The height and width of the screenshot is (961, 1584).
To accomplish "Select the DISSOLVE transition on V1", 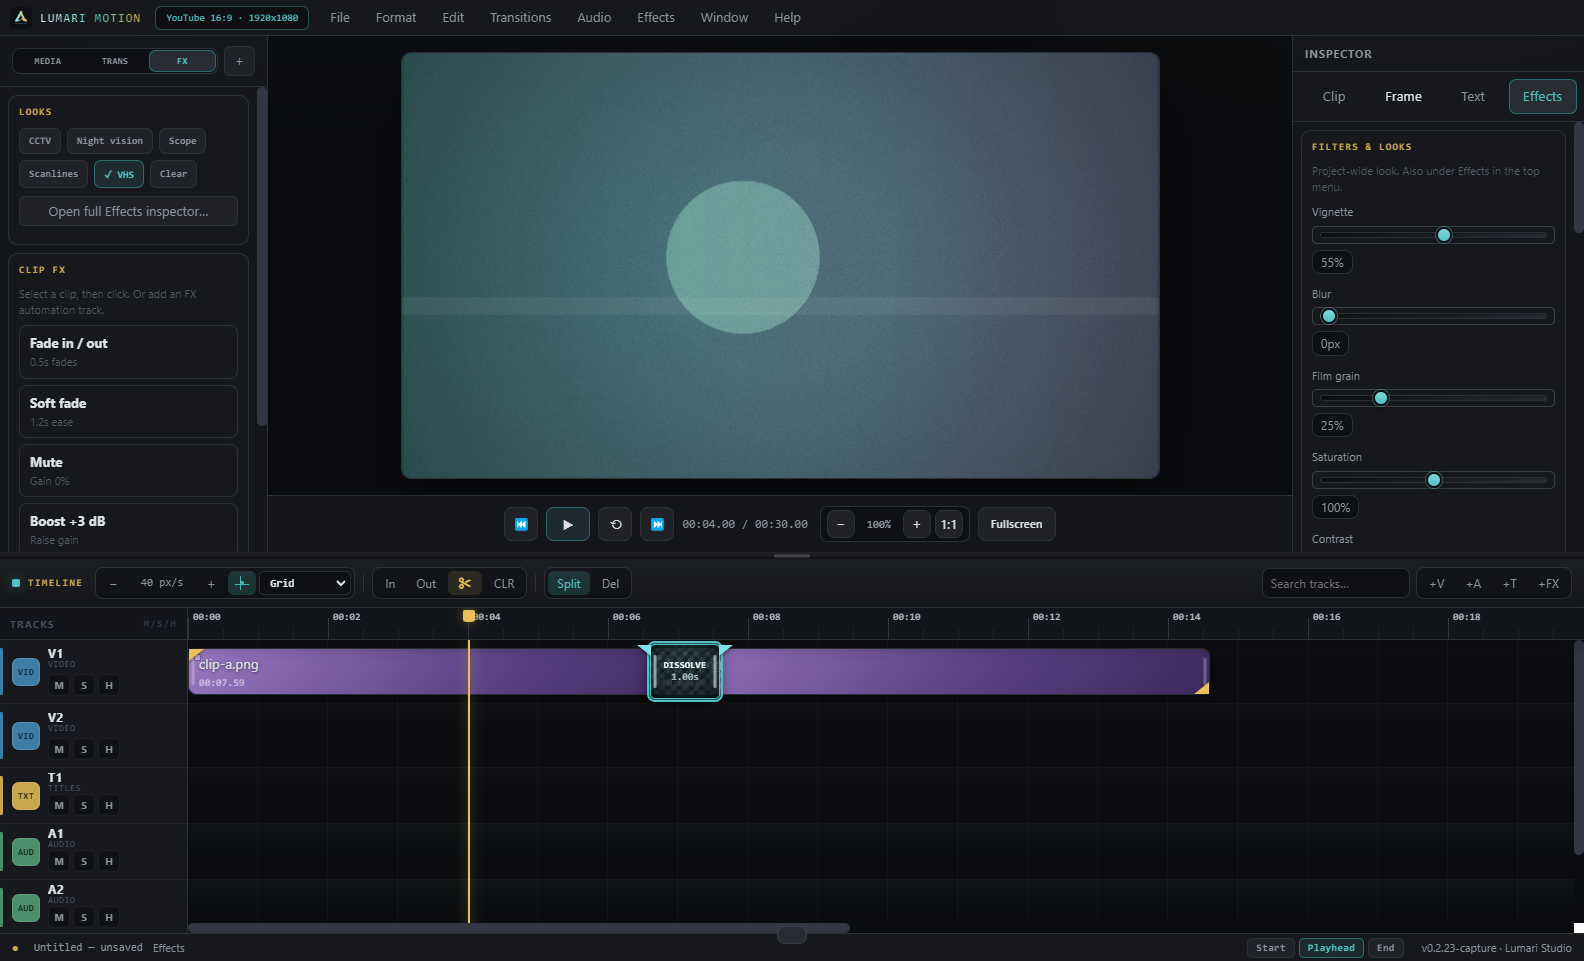I will (685, 671).
